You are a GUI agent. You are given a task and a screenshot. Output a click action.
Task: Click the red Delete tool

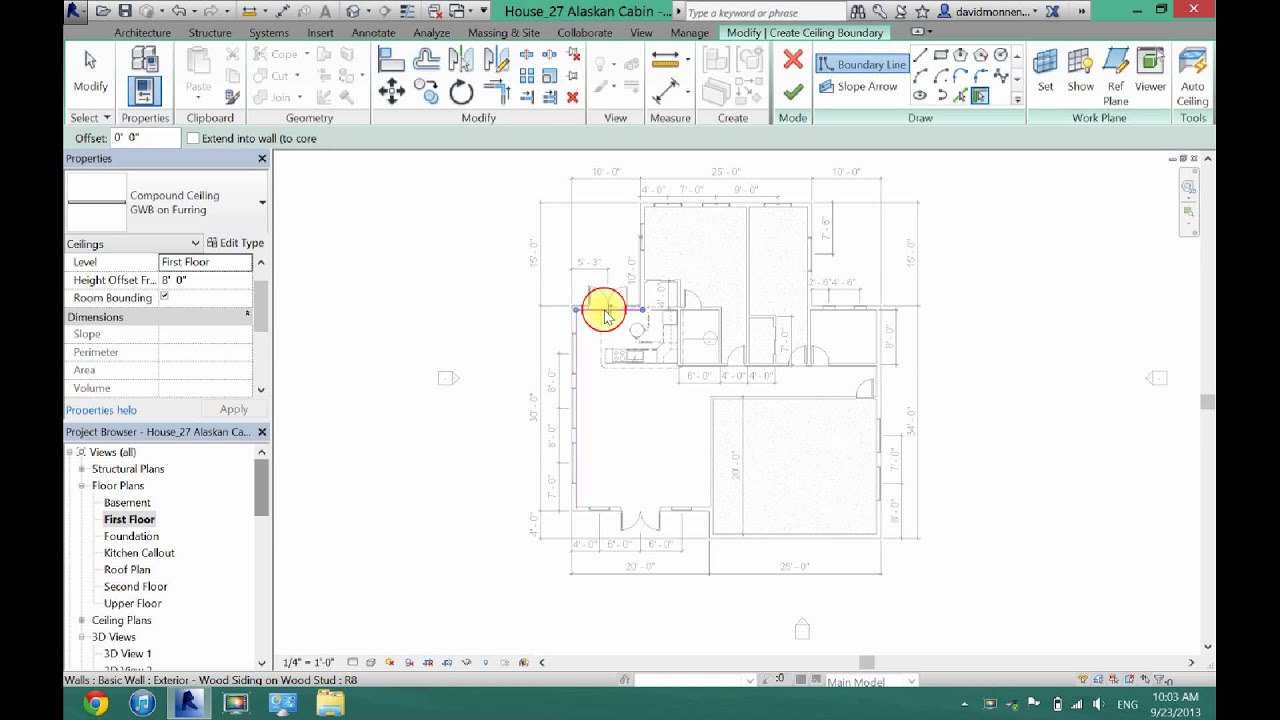(x=572, y=97)
